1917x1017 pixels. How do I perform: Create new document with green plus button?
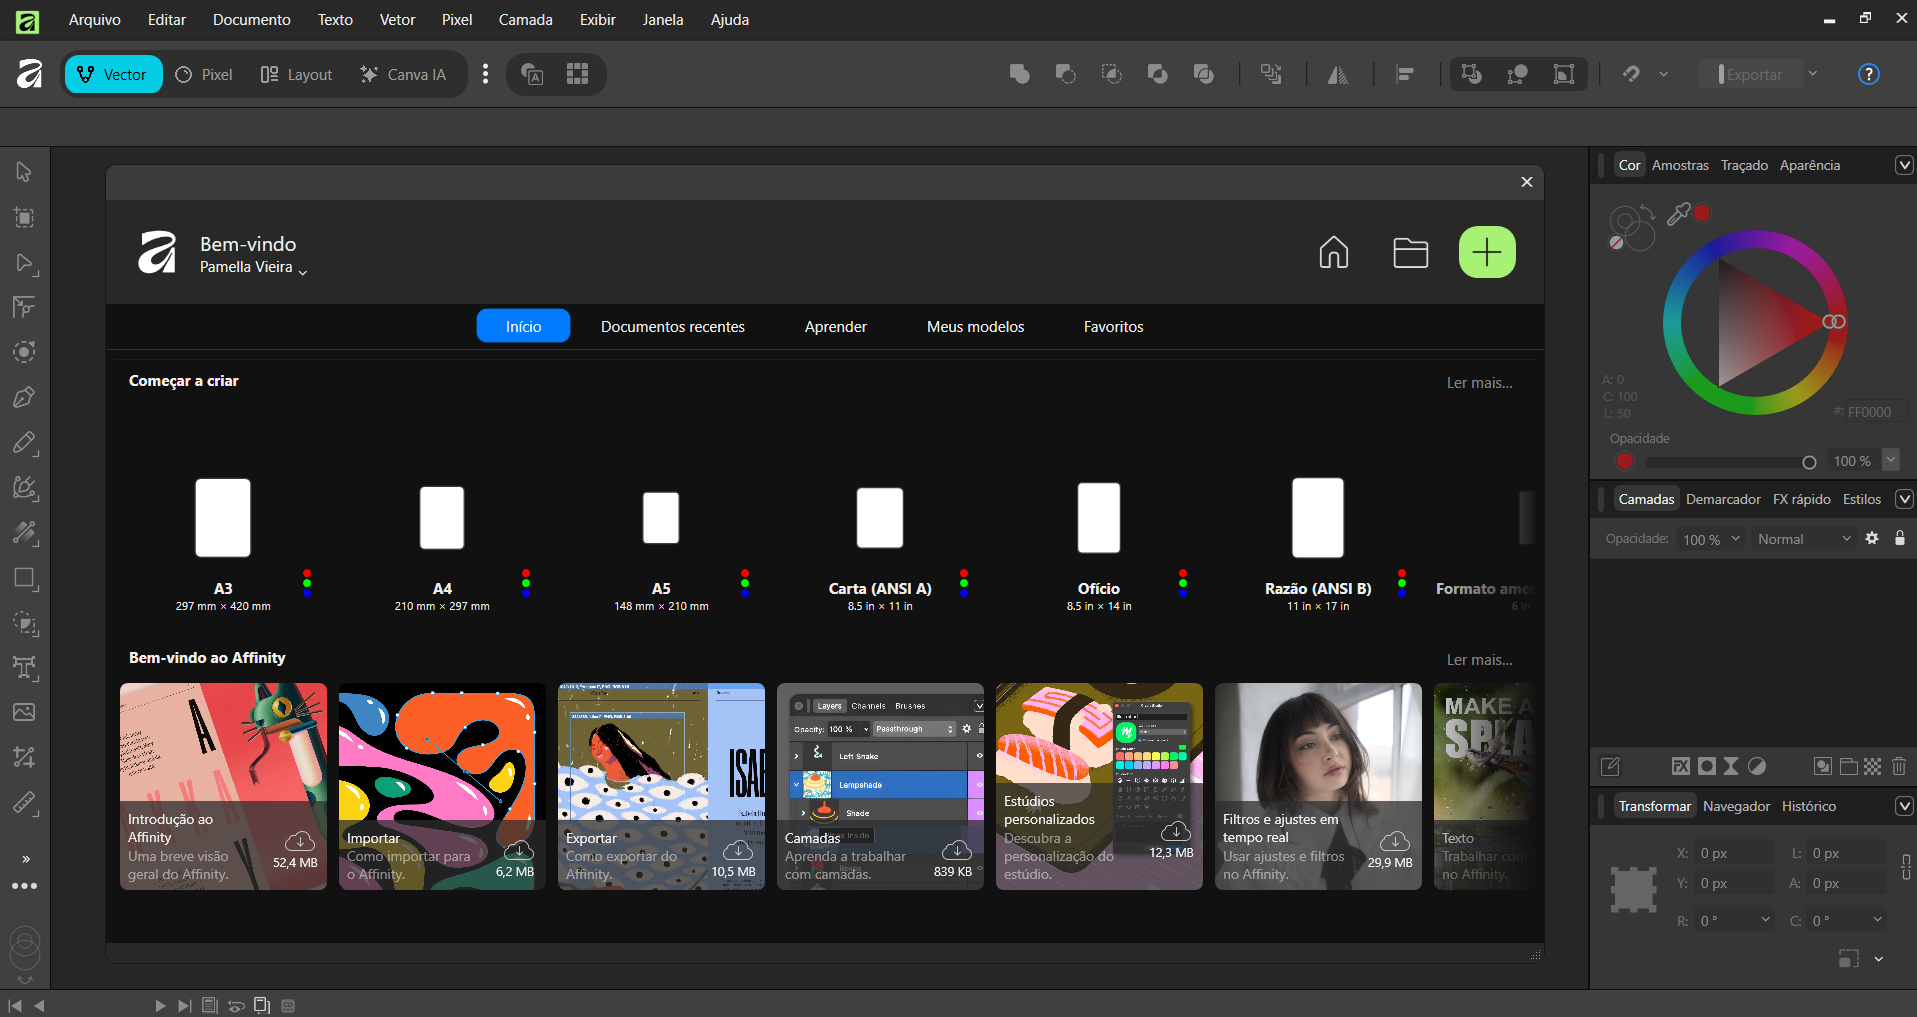pyautogui.click(x=1487, y=252)
